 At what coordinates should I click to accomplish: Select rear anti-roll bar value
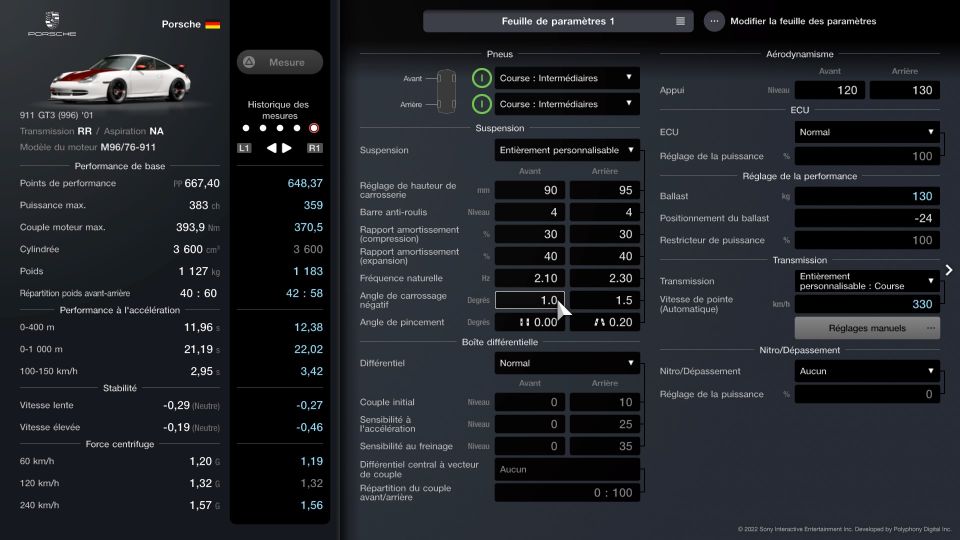pos(605,212)
